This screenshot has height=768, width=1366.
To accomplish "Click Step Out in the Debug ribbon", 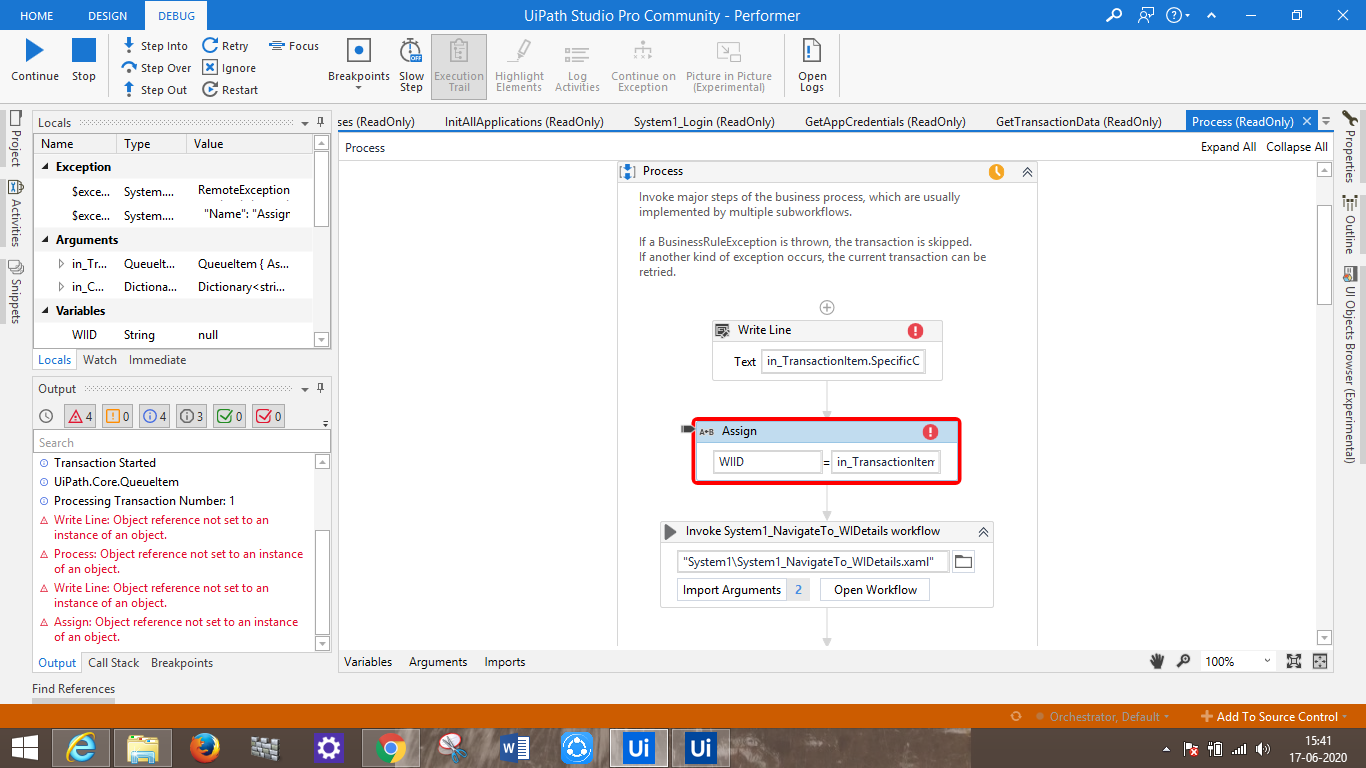I will 155,90.
